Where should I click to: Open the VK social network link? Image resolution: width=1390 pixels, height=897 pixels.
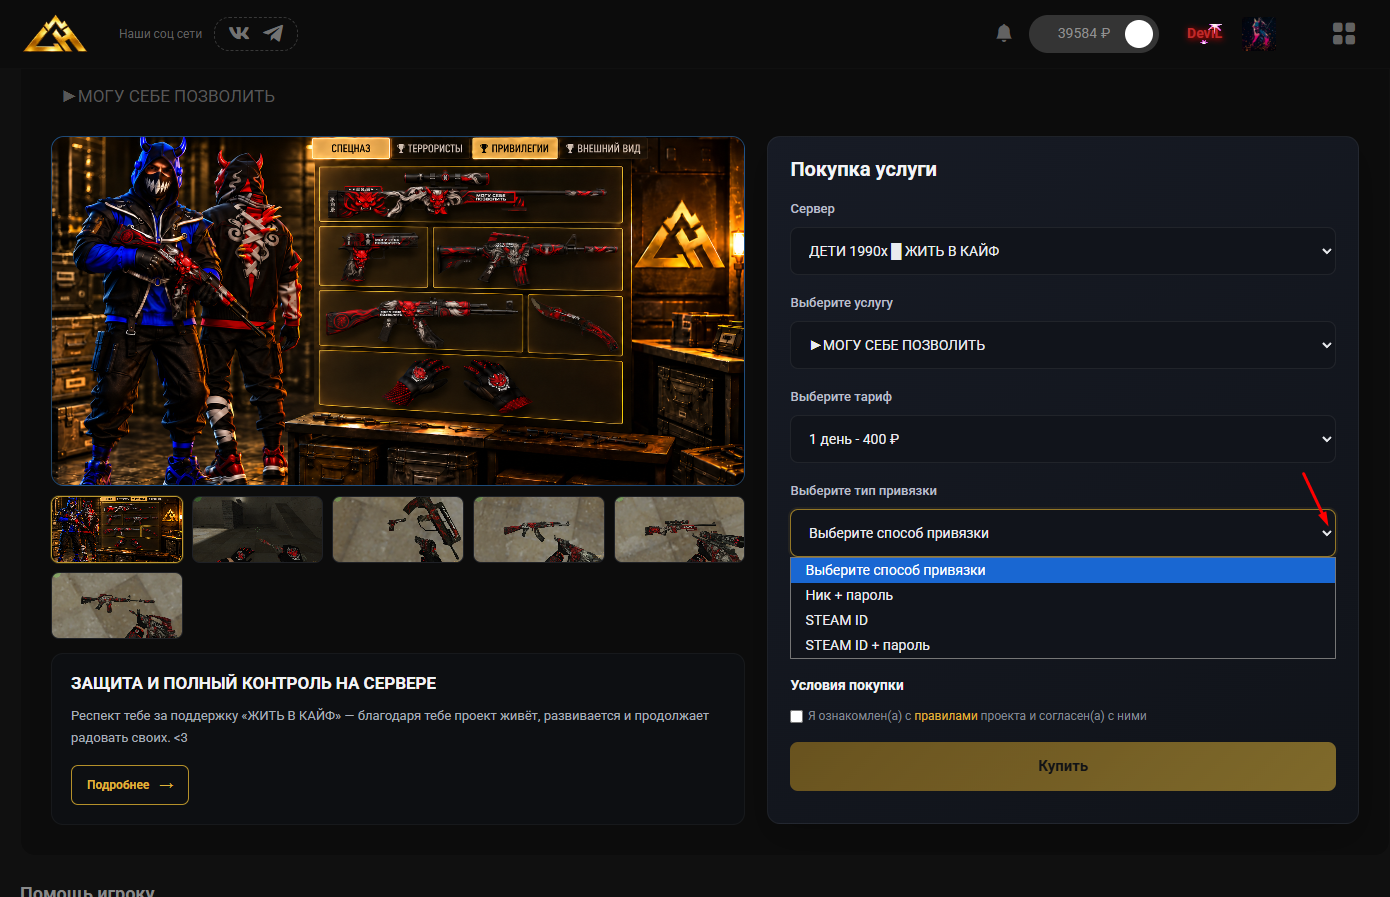click(239, 33)
